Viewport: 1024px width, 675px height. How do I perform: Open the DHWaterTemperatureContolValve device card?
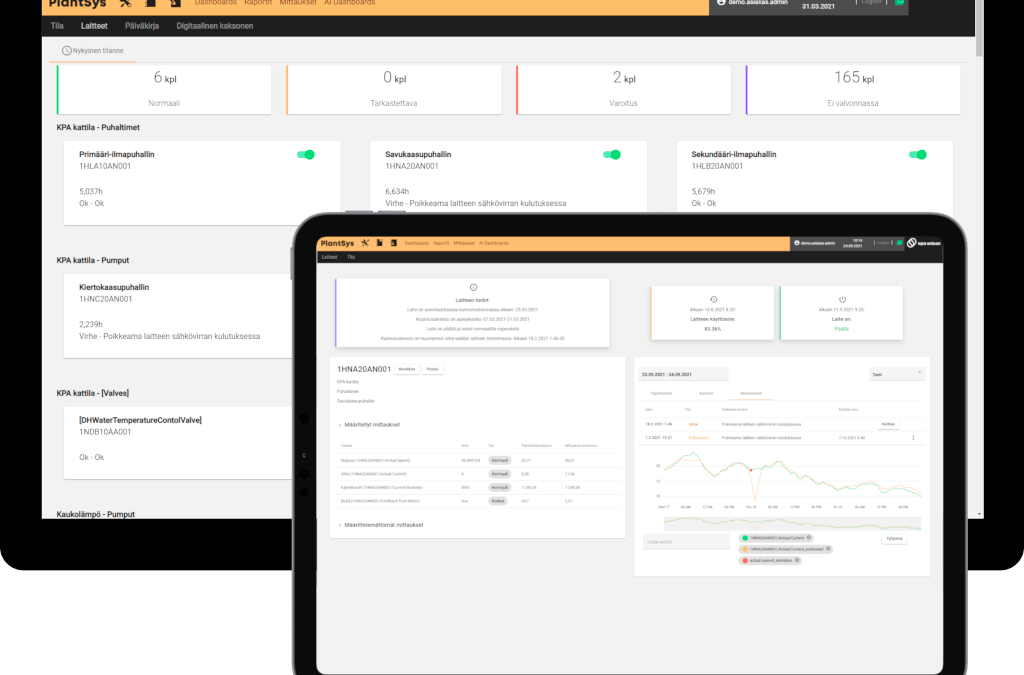point(178,443)
